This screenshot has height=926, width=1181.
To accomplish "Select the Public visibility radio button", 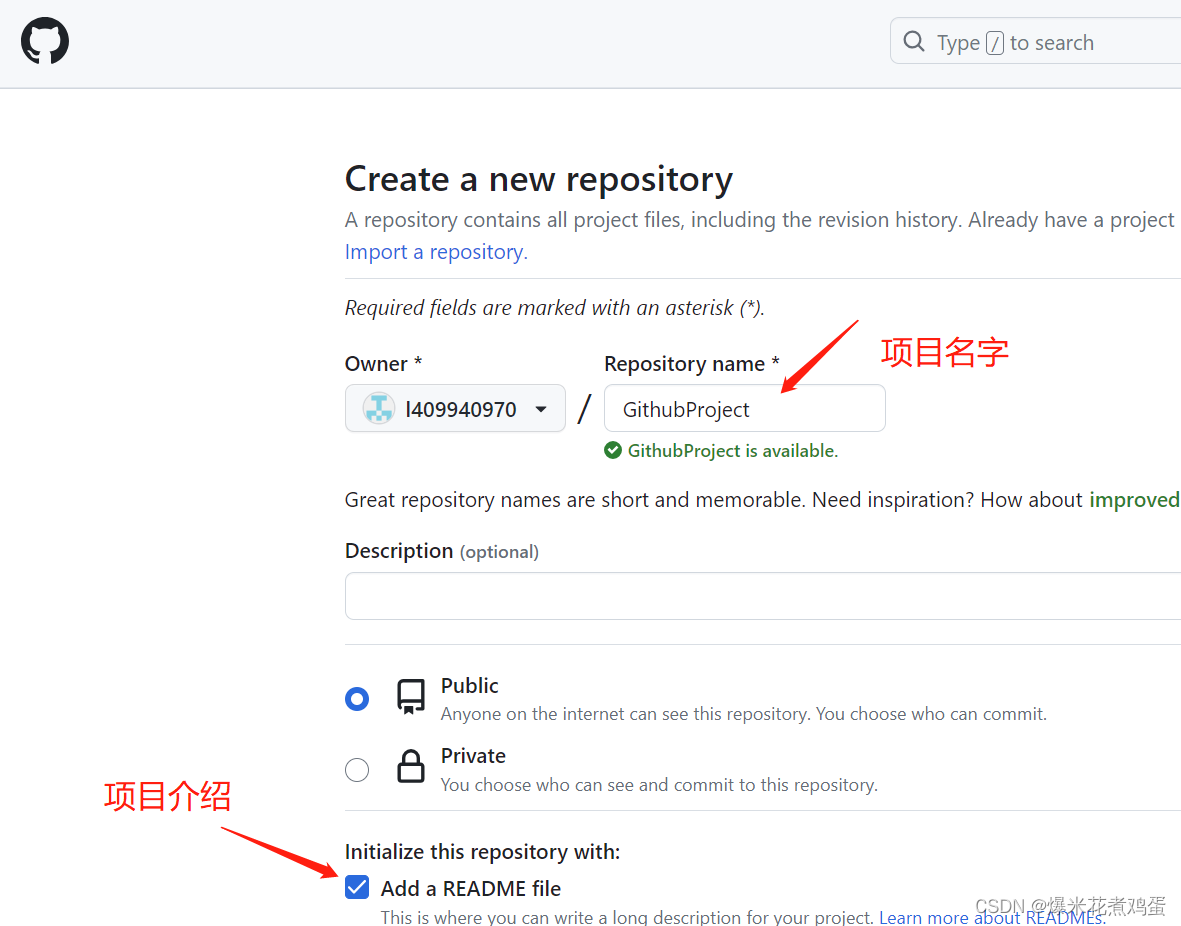I will (x=357, y=698).
